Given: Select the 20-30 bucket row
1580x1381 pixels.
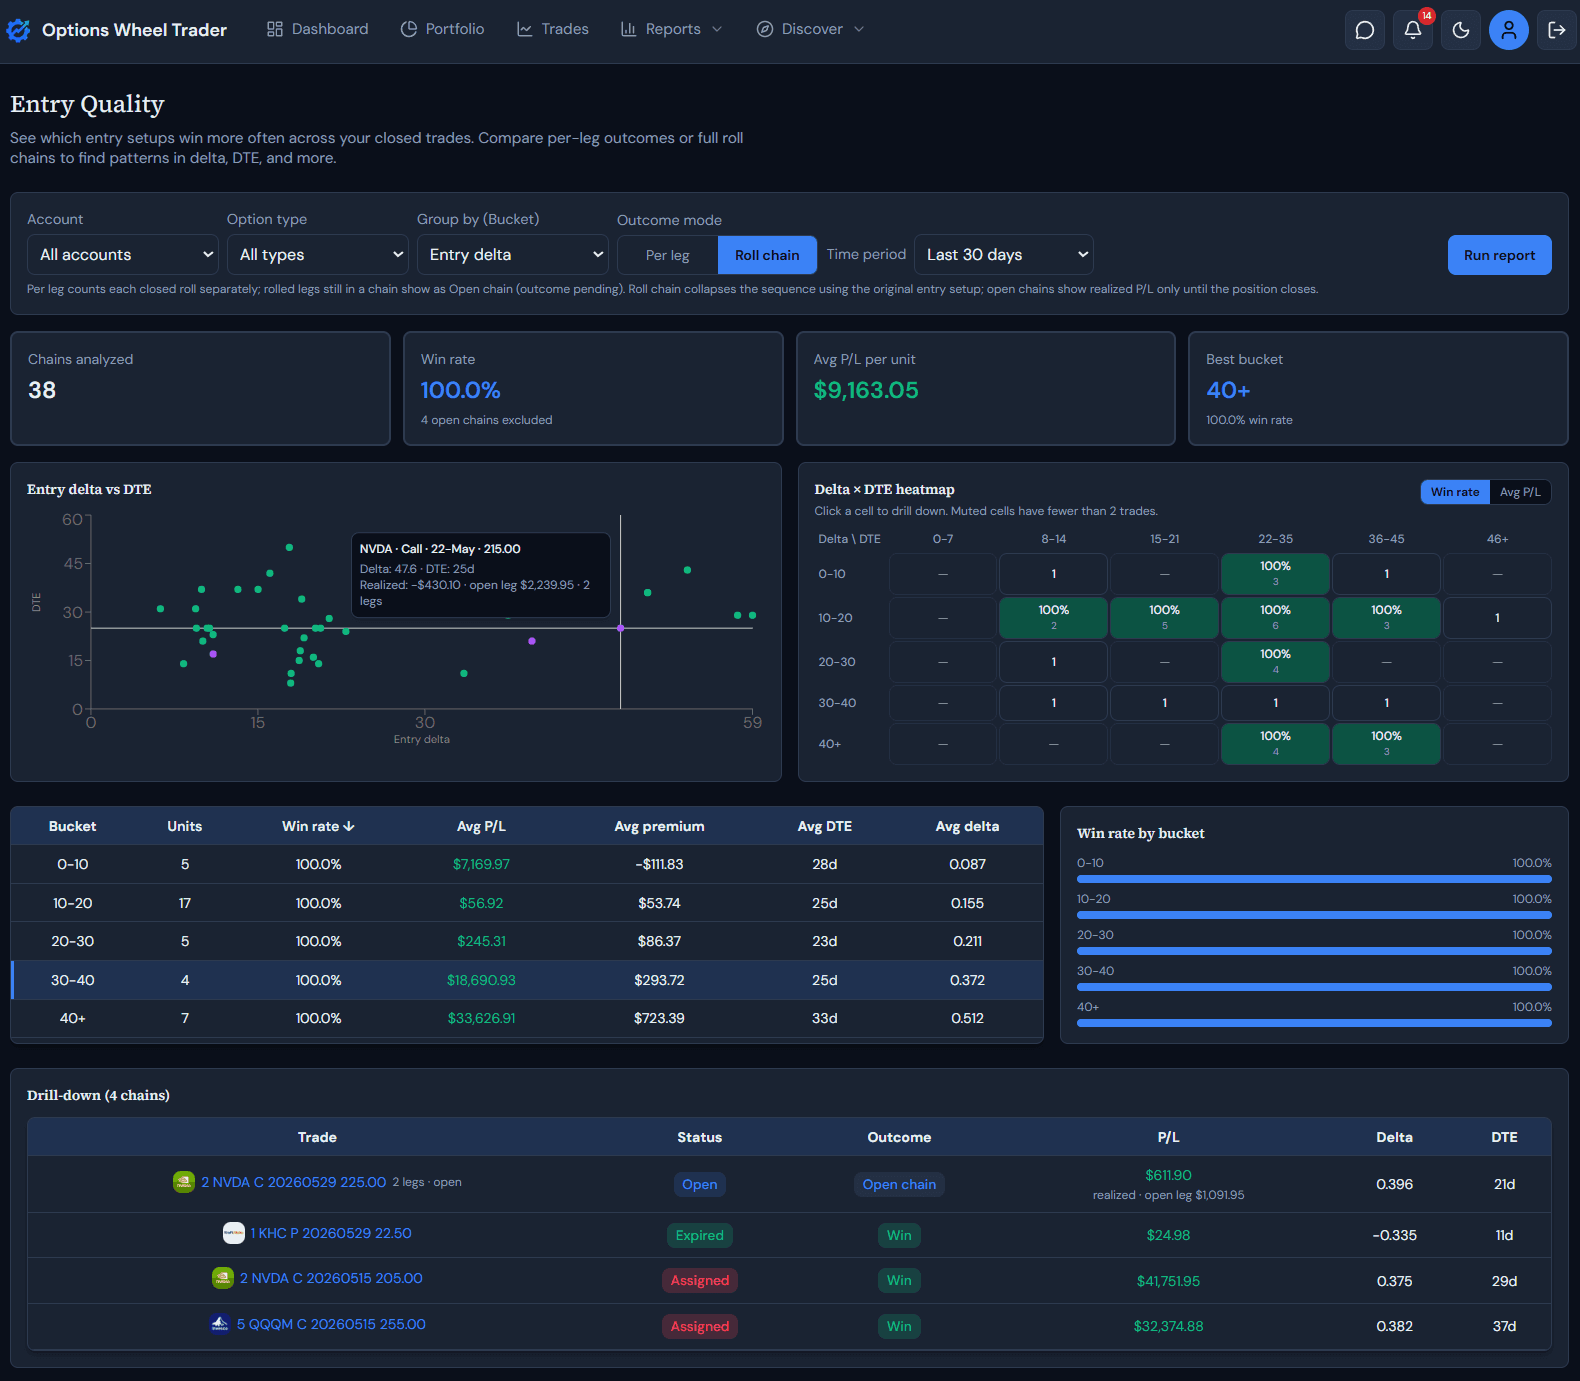Looking at the screenshot, I should [x=527, y=941].
